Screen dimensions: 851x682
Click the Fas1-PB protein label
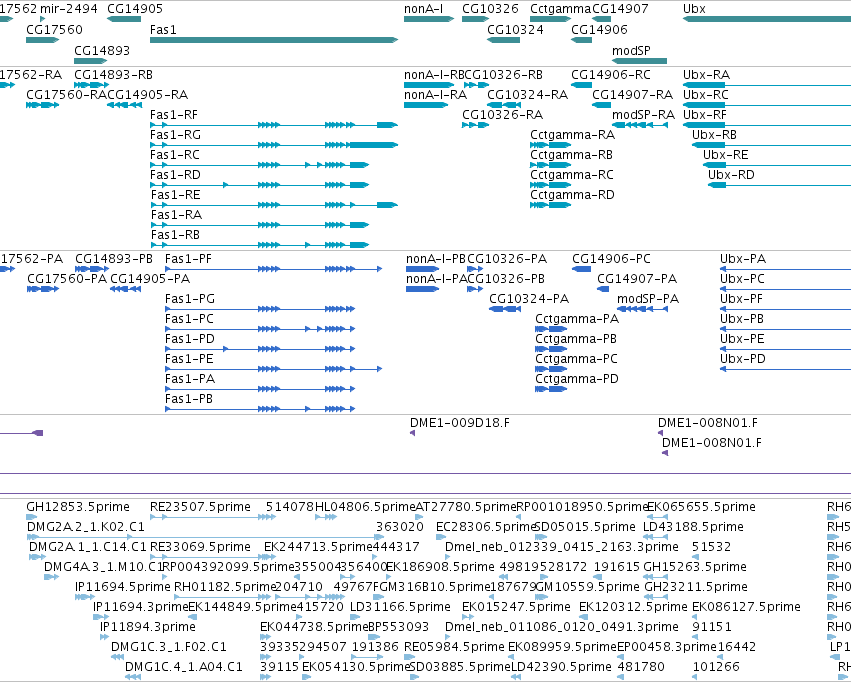(189, 399)
